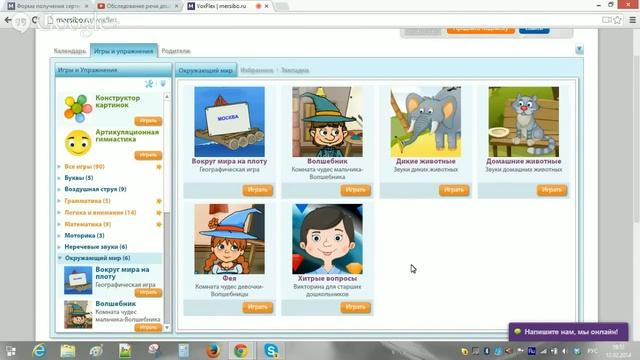Click the browser bookmark star icon
The height and width of the screenshot is (360, 640).
(x=618, y=20)
